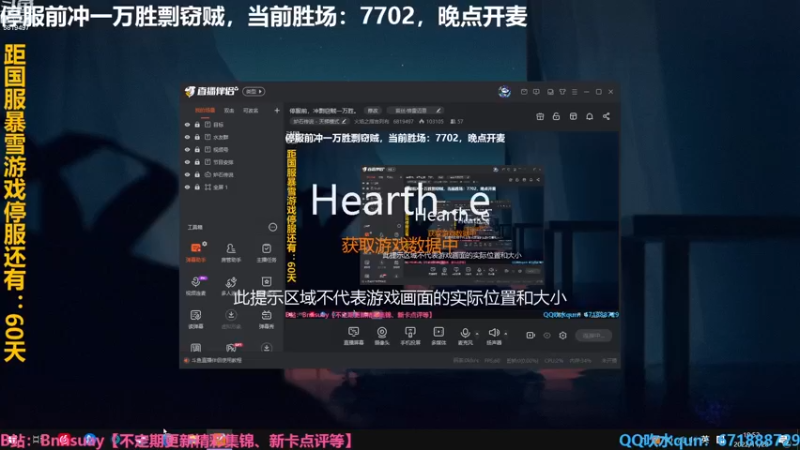
Task: Open the 斗鱼直播伴侣使用教程 tutorial link
Action: pos(216,360)
